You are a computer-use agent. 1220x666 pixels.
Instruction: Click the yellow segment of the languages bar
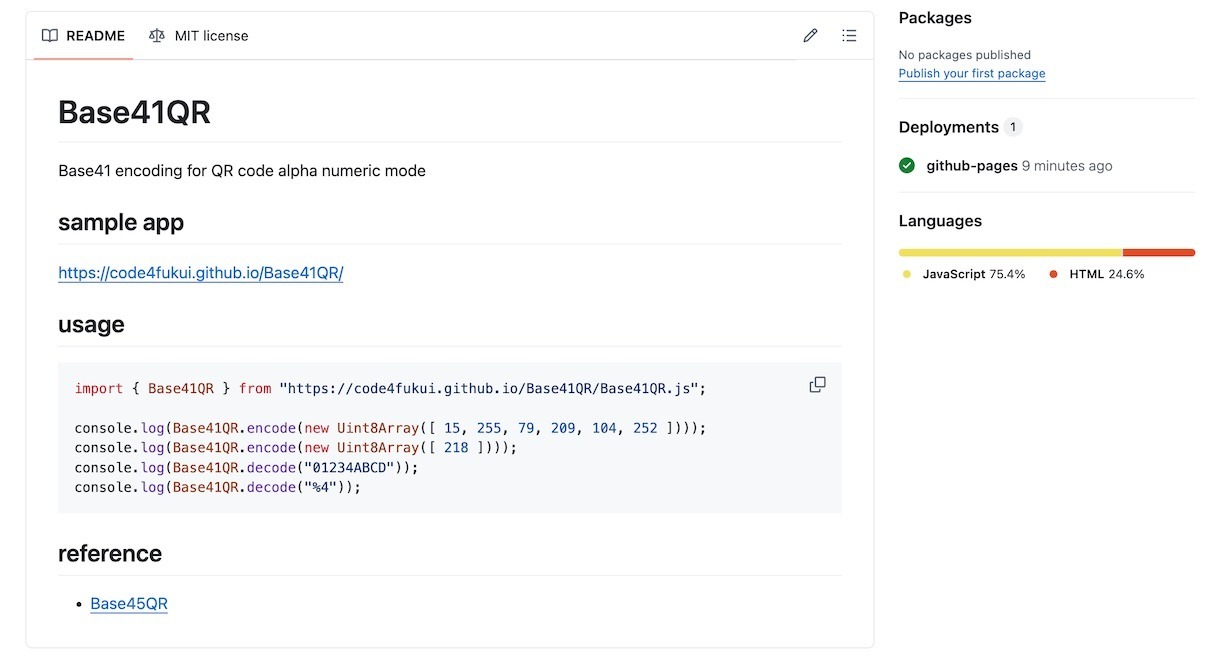point(1010,253)
